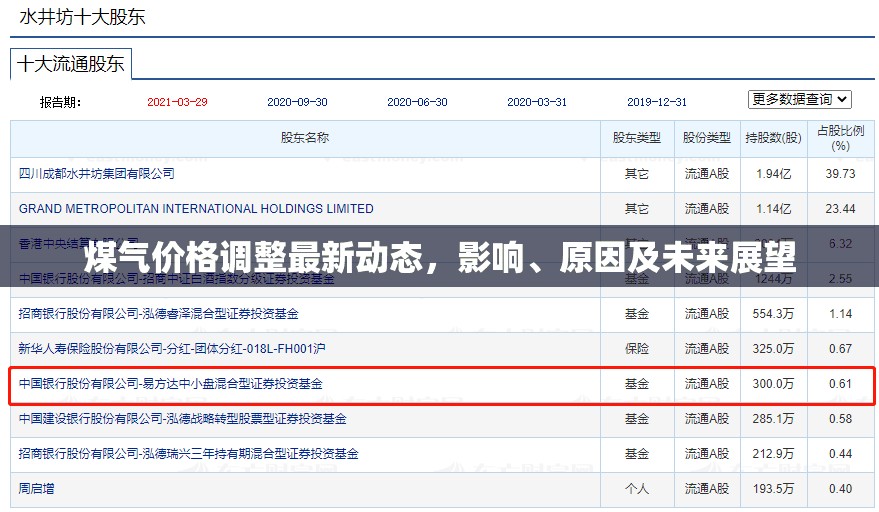
Task: Select report date 2021-03-29
Action: pos(177,102)
